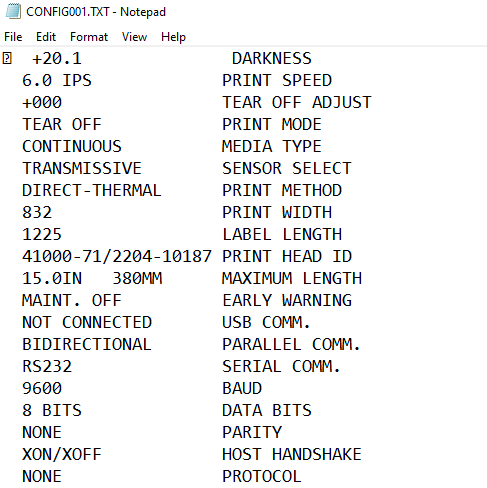The width and height of the screenshot is (487, 488).
Task: Click the 9600 value
Action: point(42,389)
